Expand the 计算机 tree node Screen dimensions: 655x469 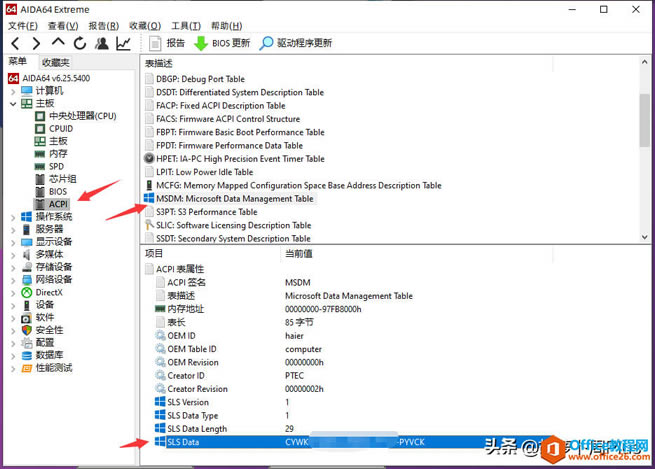coord(13,91)
